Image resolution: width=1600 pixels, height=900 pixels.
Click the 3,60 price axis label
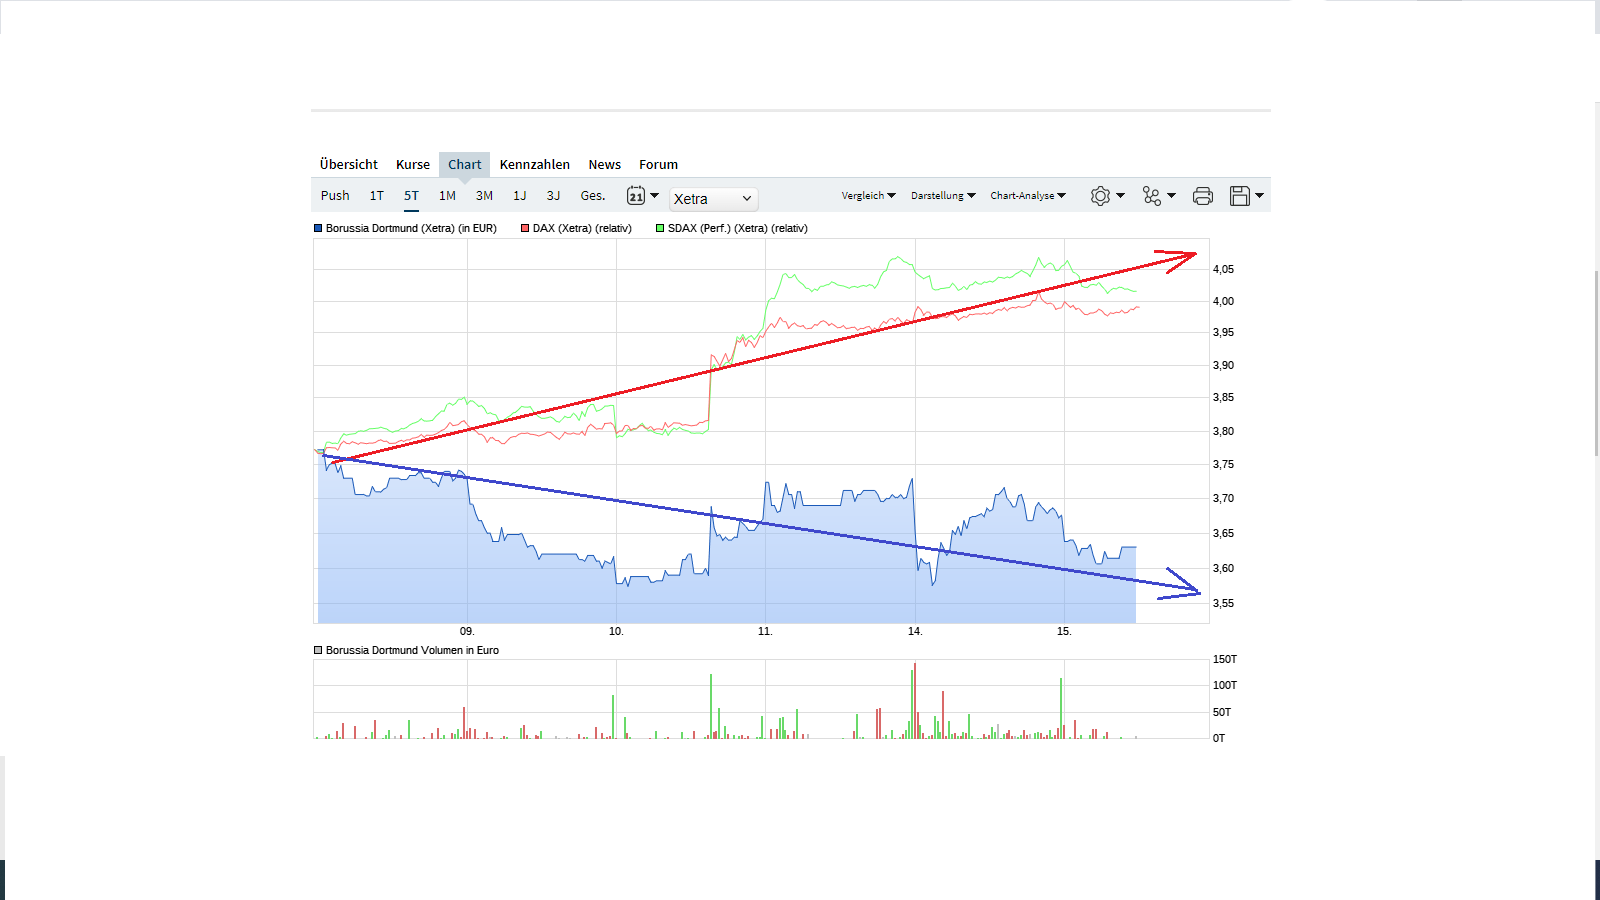click(1223, 568)
